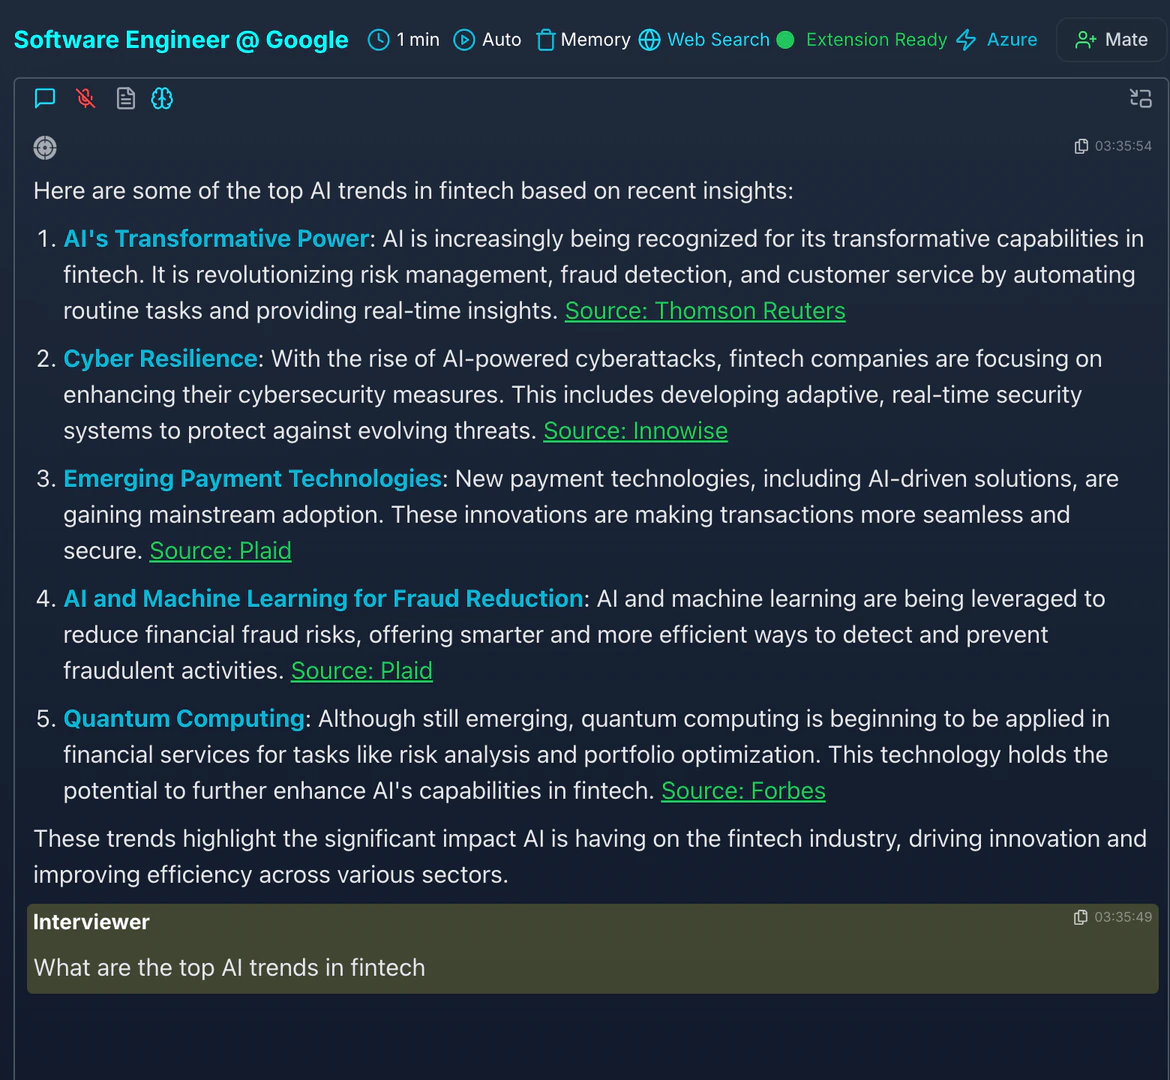
Task: Open the Source: Thomson Reuters link
Action: pos(705,310)
